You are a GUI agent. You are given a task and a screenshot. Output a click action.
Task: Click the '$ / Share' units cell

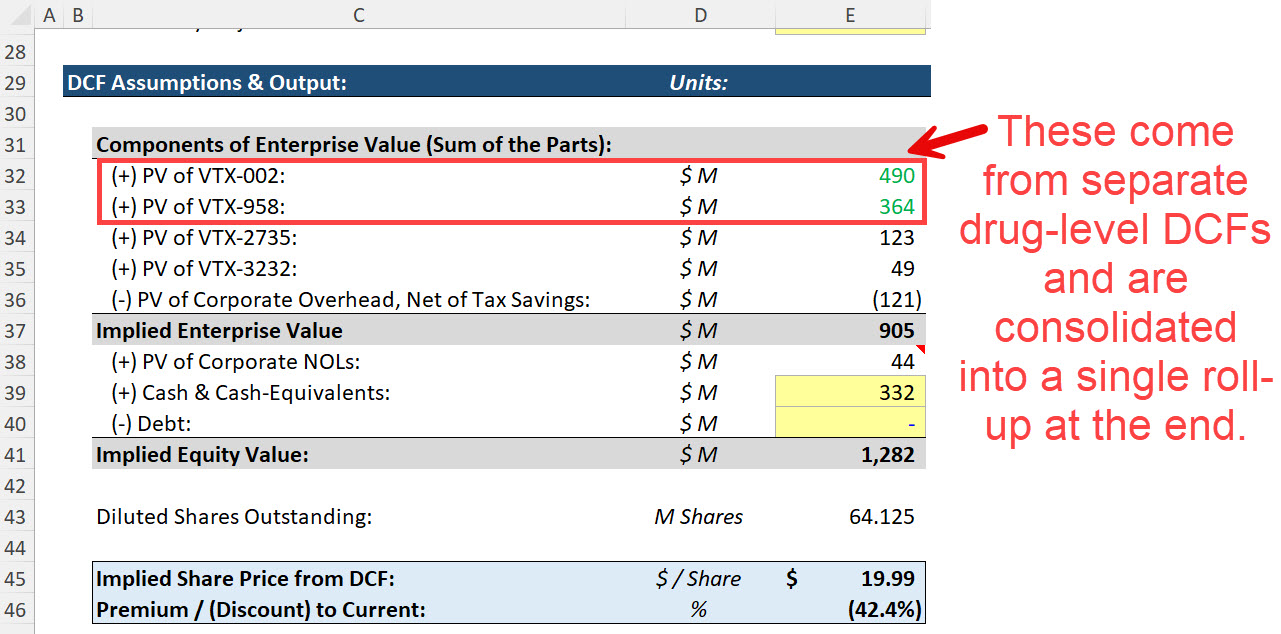click(x=699, y=578)
